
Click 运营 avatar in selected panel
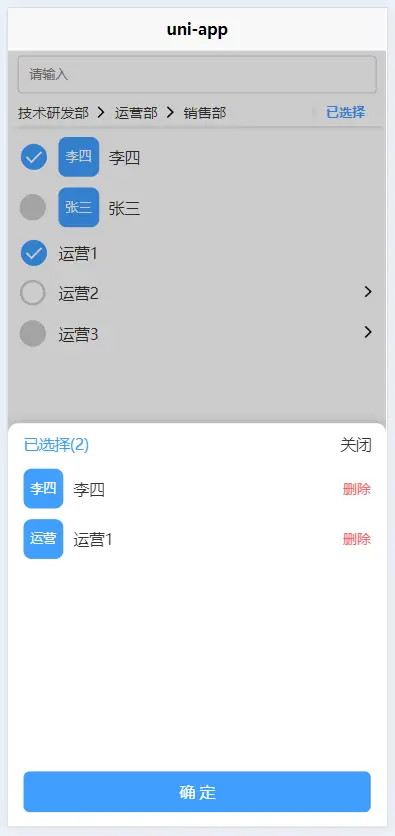[43, 539]
